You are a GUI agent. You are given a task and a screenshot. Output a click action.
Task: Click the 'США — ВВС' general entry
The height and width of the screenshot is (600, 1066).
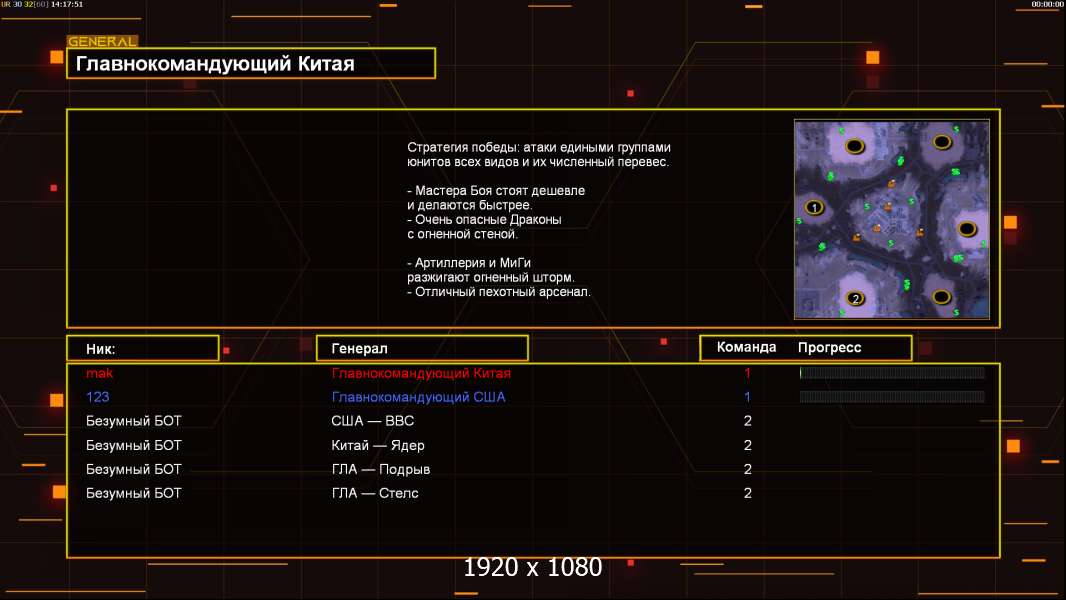[373, 421]
